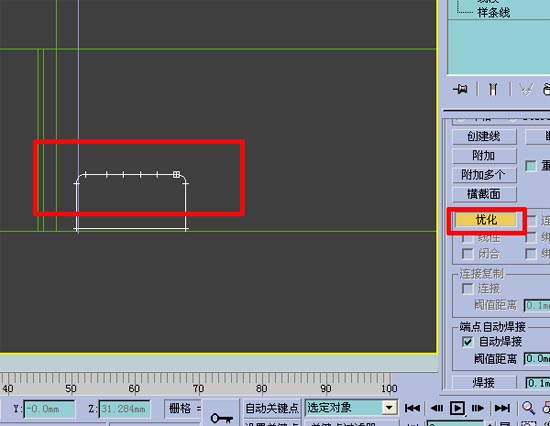Step back one frame

click(x=436, y=408)
